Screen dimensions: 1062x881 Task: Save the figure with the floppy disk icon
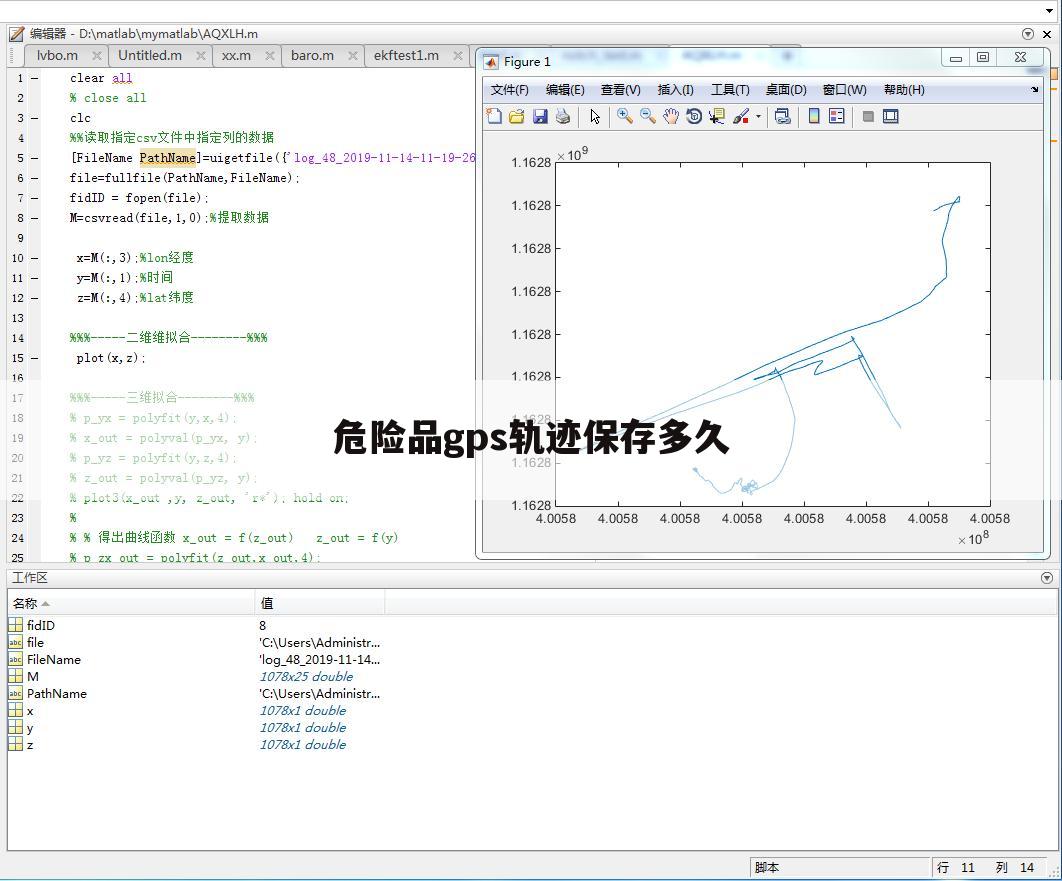click(540, 116)
